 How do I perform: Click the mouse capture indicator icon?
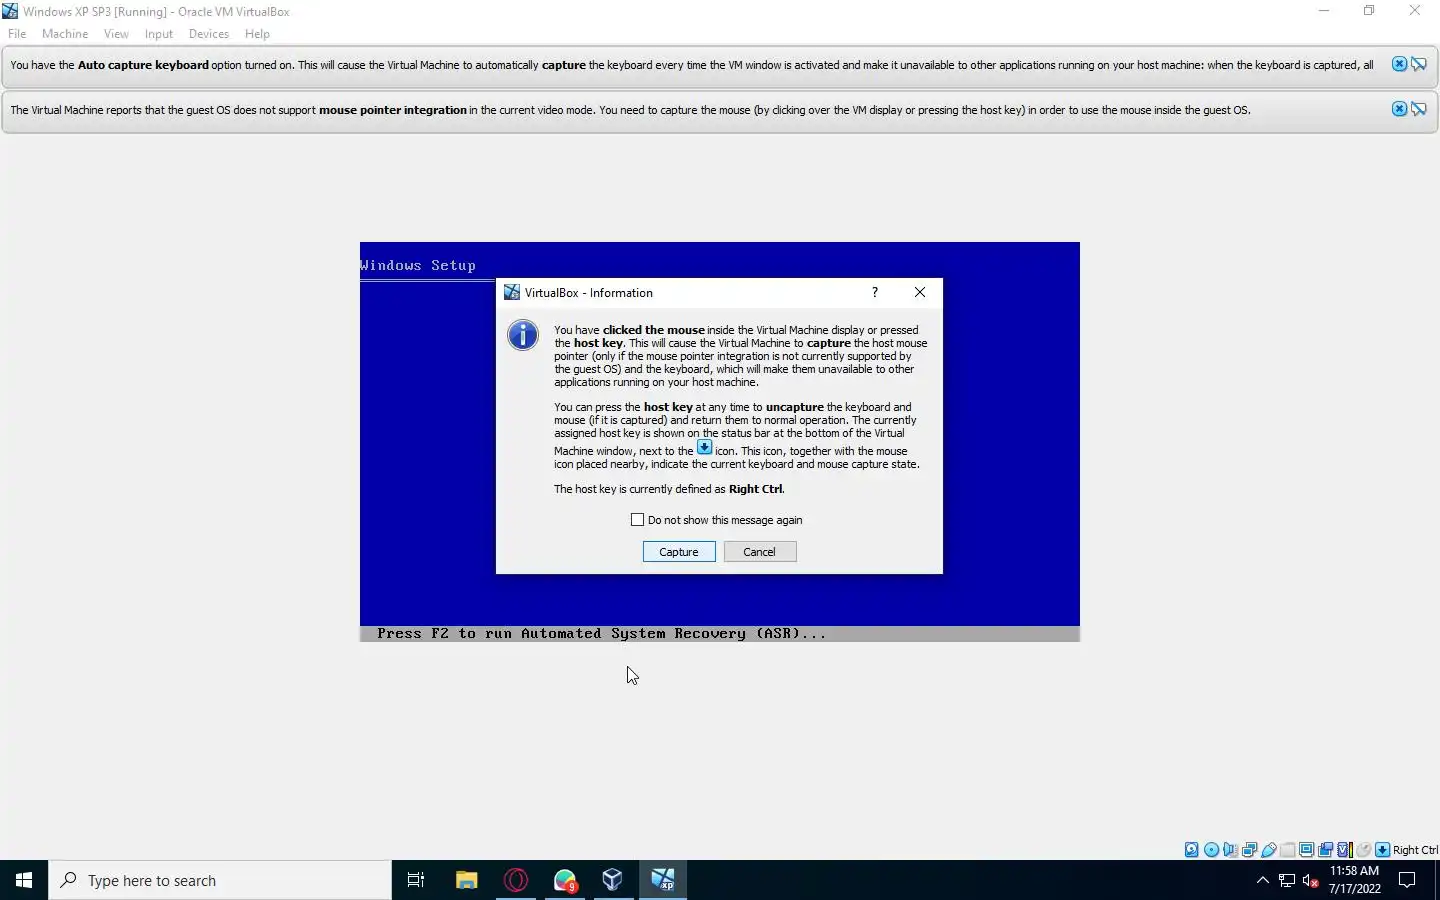click(1363, 850)
